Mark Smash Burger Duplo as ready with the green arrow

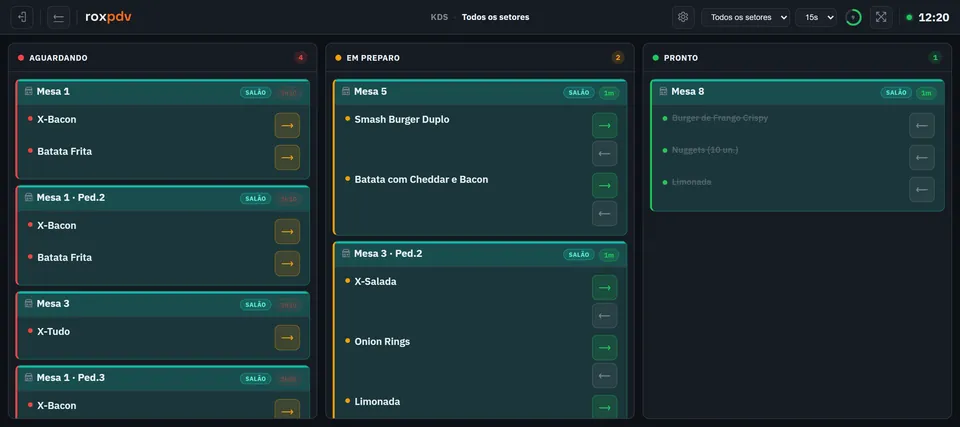click(604, 125)
